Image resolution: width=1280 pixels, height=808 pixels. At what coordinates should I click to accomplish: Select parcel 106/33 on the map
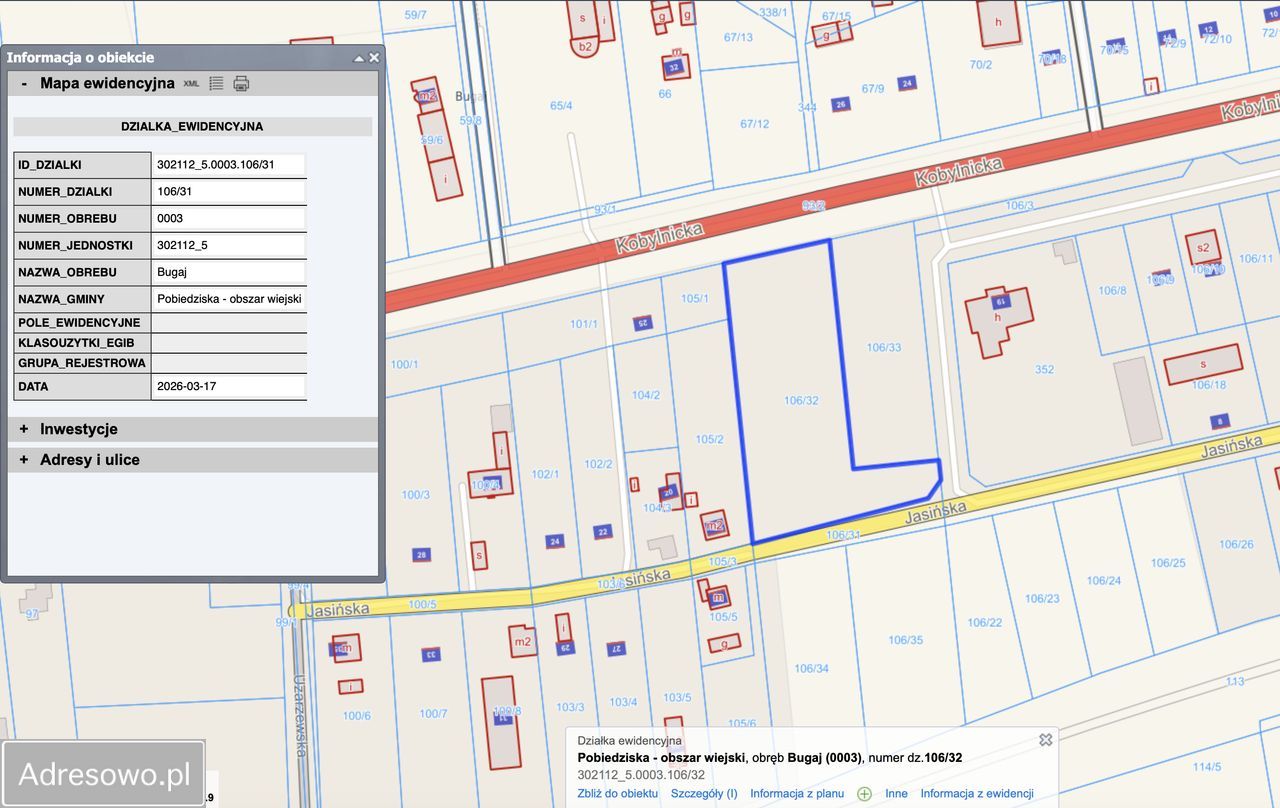coord(883,348)
